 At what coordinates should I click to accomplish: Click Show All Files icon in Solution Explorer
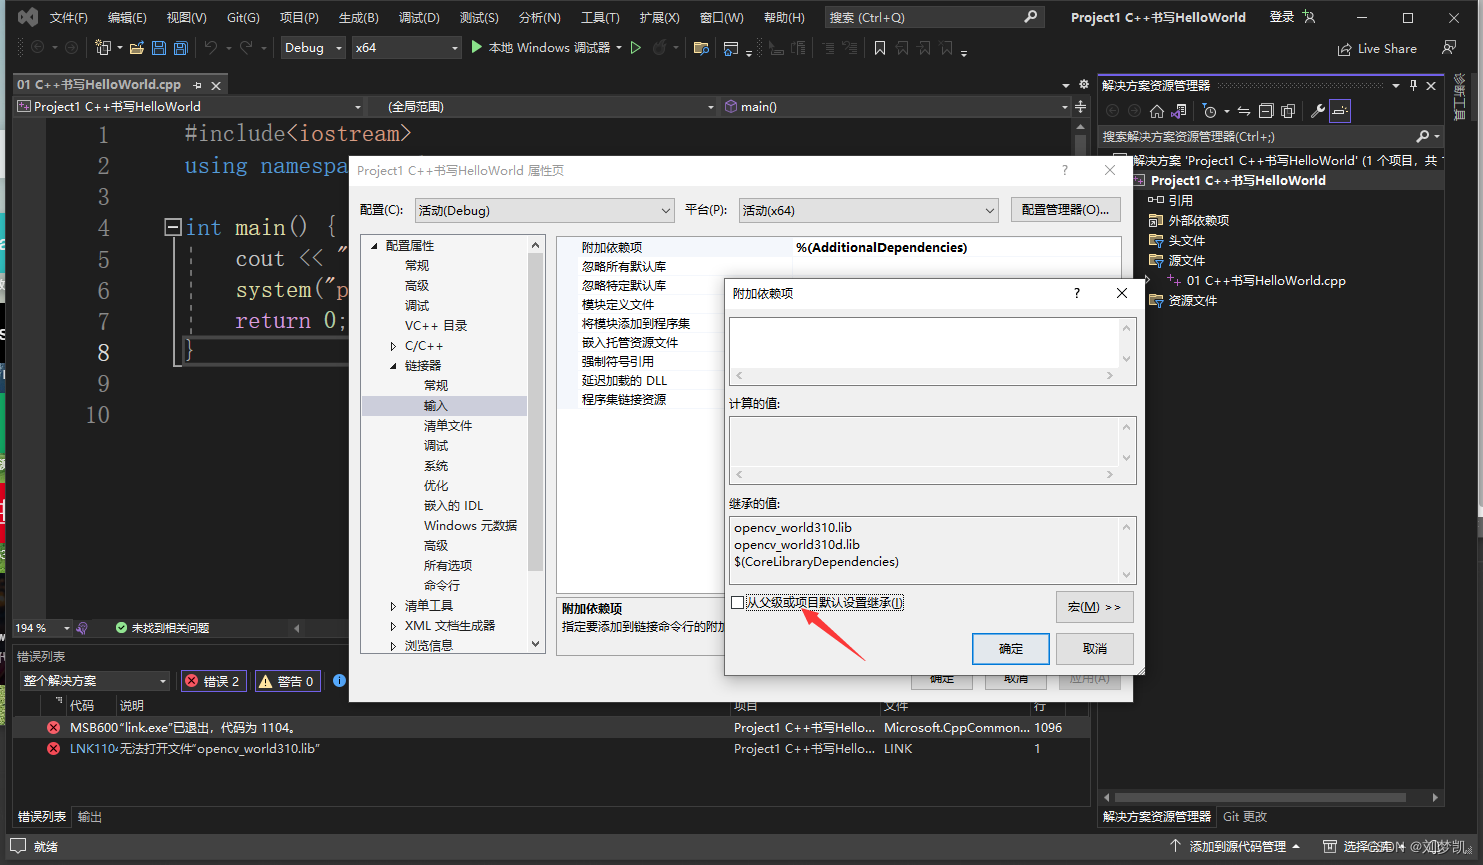[x=1288, y=111]
